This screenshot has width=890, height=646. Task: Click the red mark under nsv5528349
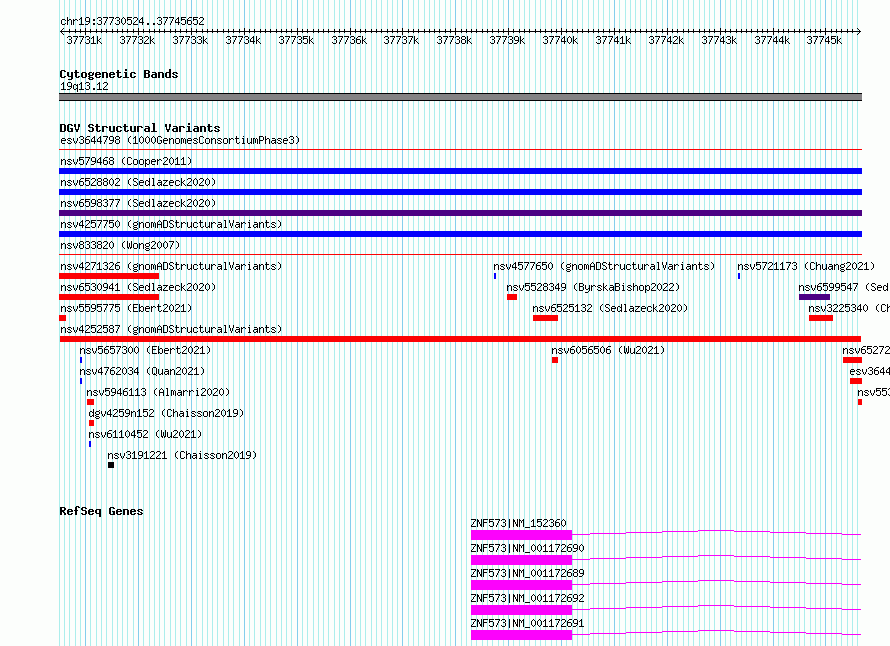[x=512, y=297]
